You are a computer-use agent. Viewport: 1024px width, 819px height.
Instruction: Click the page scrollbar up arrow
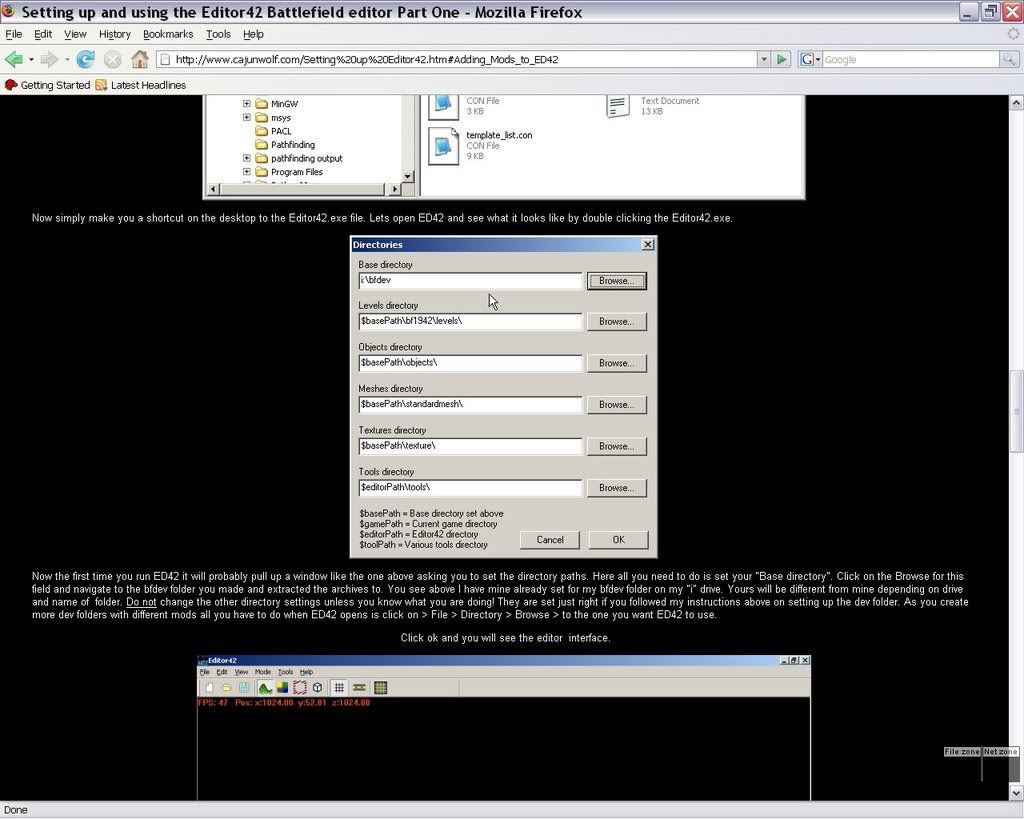1016,103
